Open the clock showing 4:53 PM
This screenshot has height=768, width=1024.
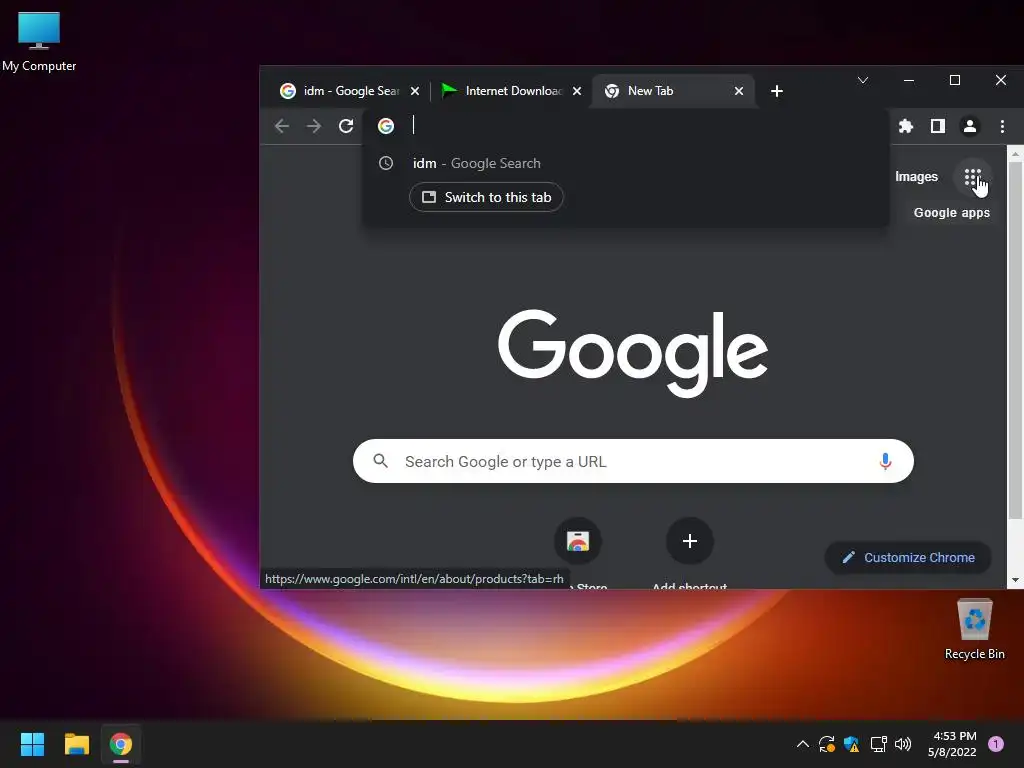click(952, 744)
